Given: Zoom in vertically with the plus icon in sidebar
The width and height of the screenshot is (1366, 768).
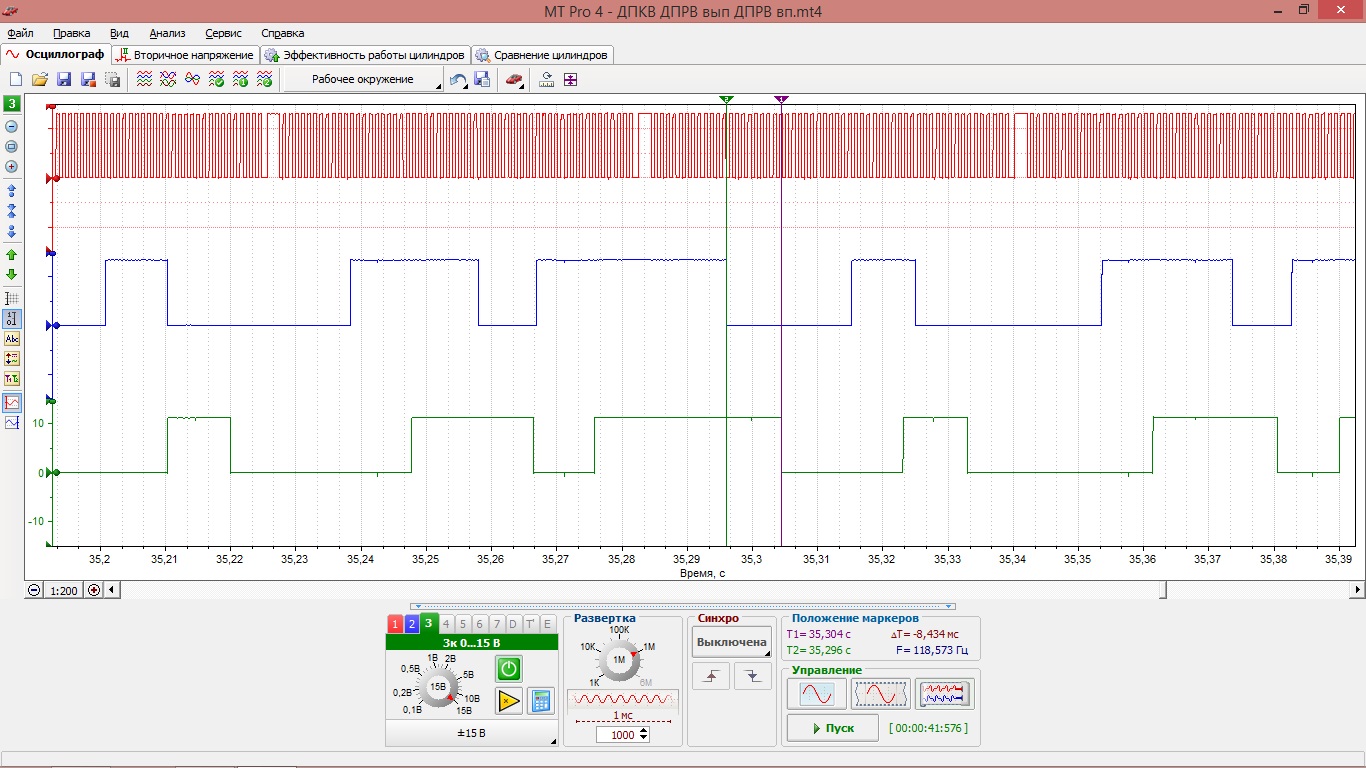Looking at the screenshot, I should pyautogui.click(x=12, y=167).
